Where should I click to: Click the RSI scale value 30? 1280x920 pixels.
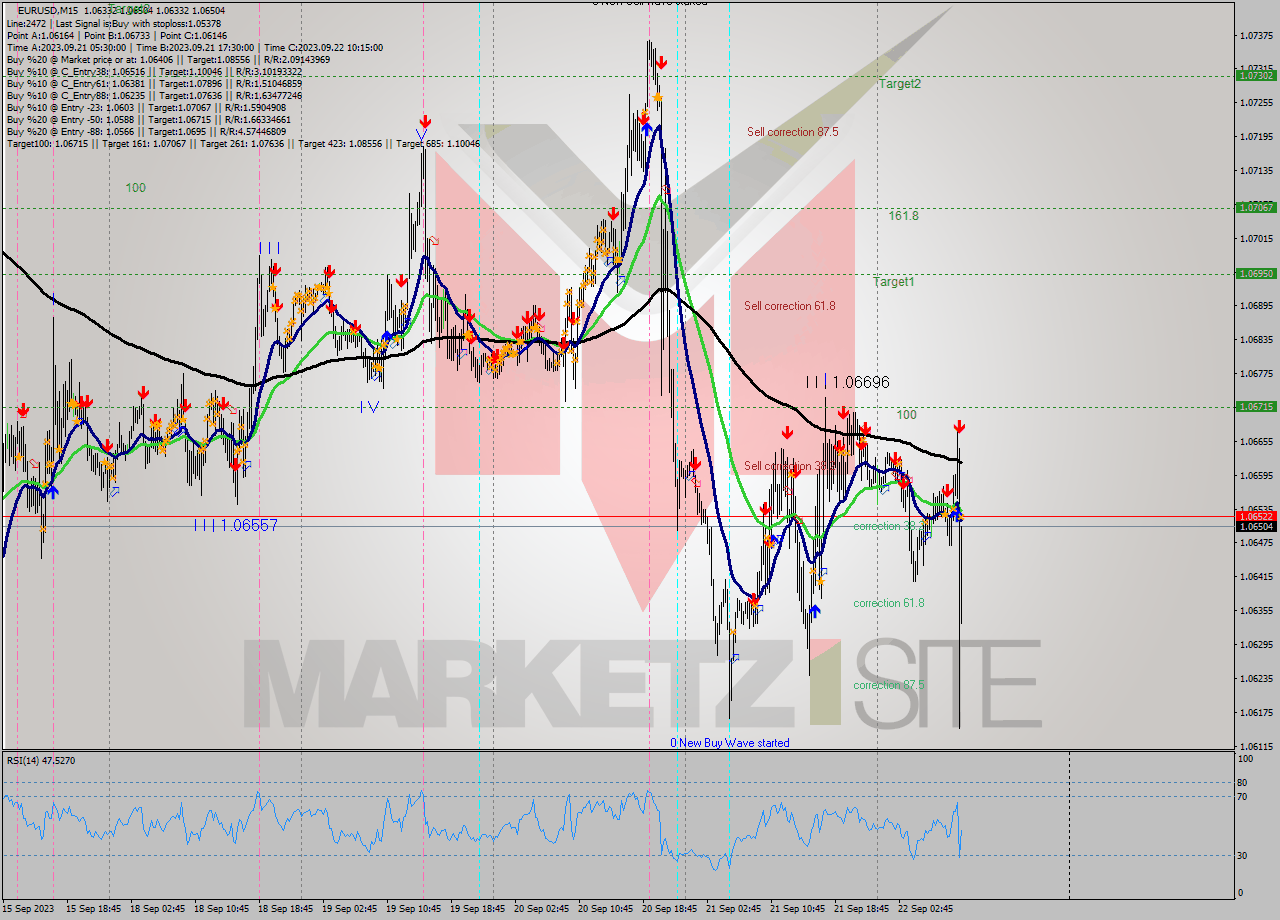click(1242, 855)
